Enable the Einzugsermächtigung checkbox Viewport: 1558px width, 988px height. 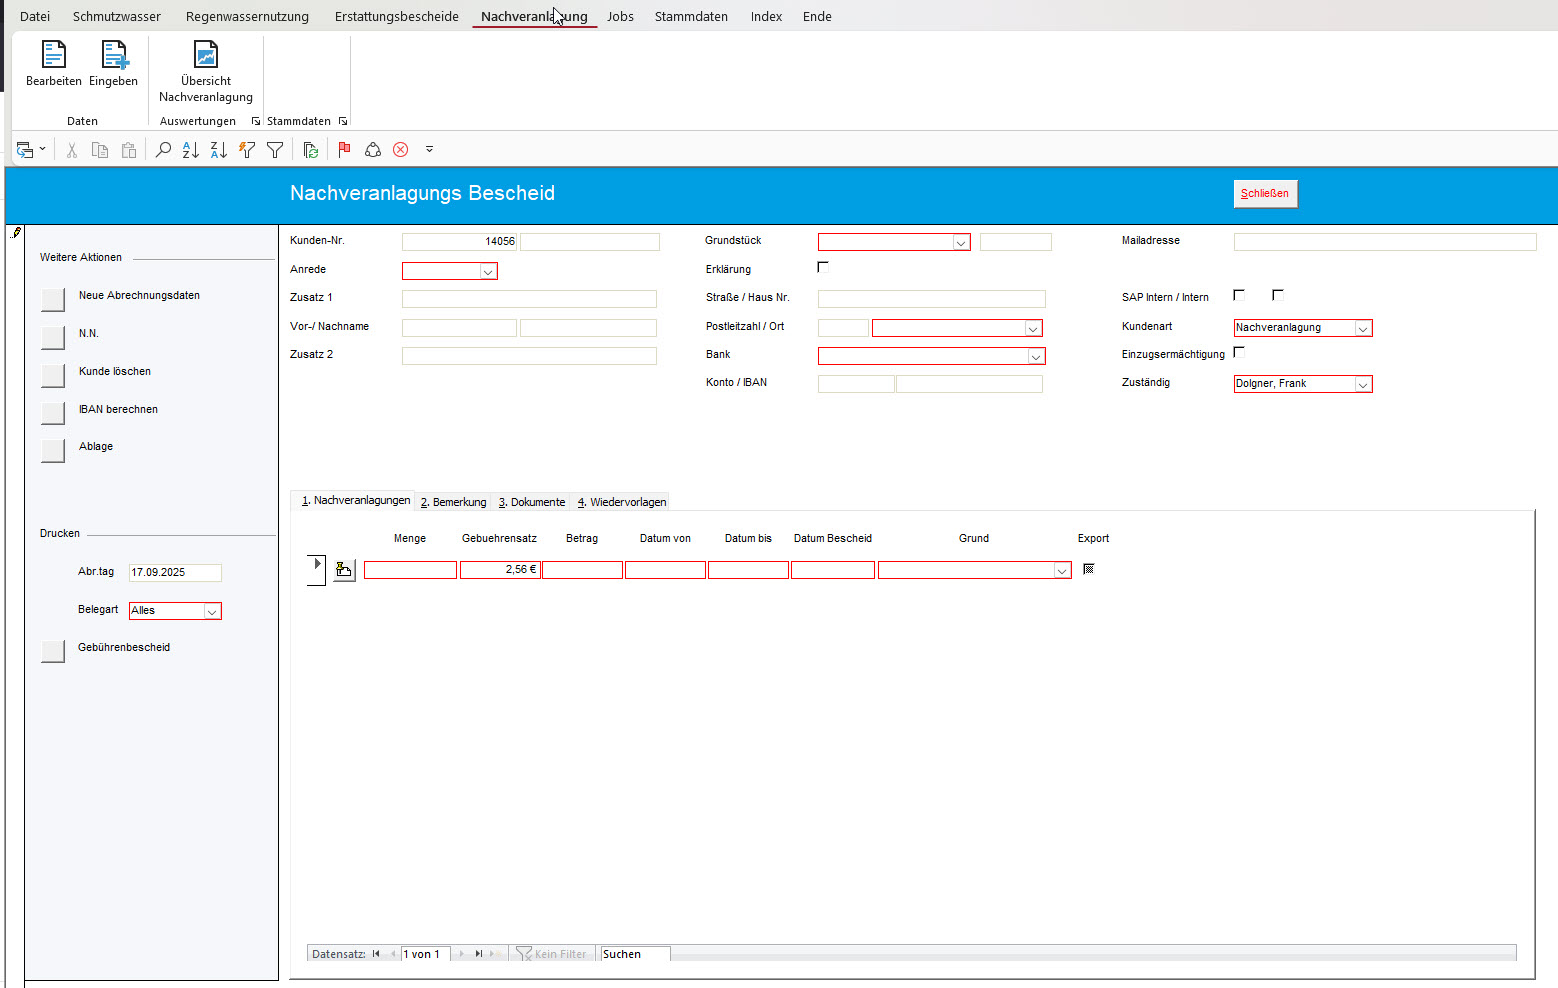(x=1239, y=352)
